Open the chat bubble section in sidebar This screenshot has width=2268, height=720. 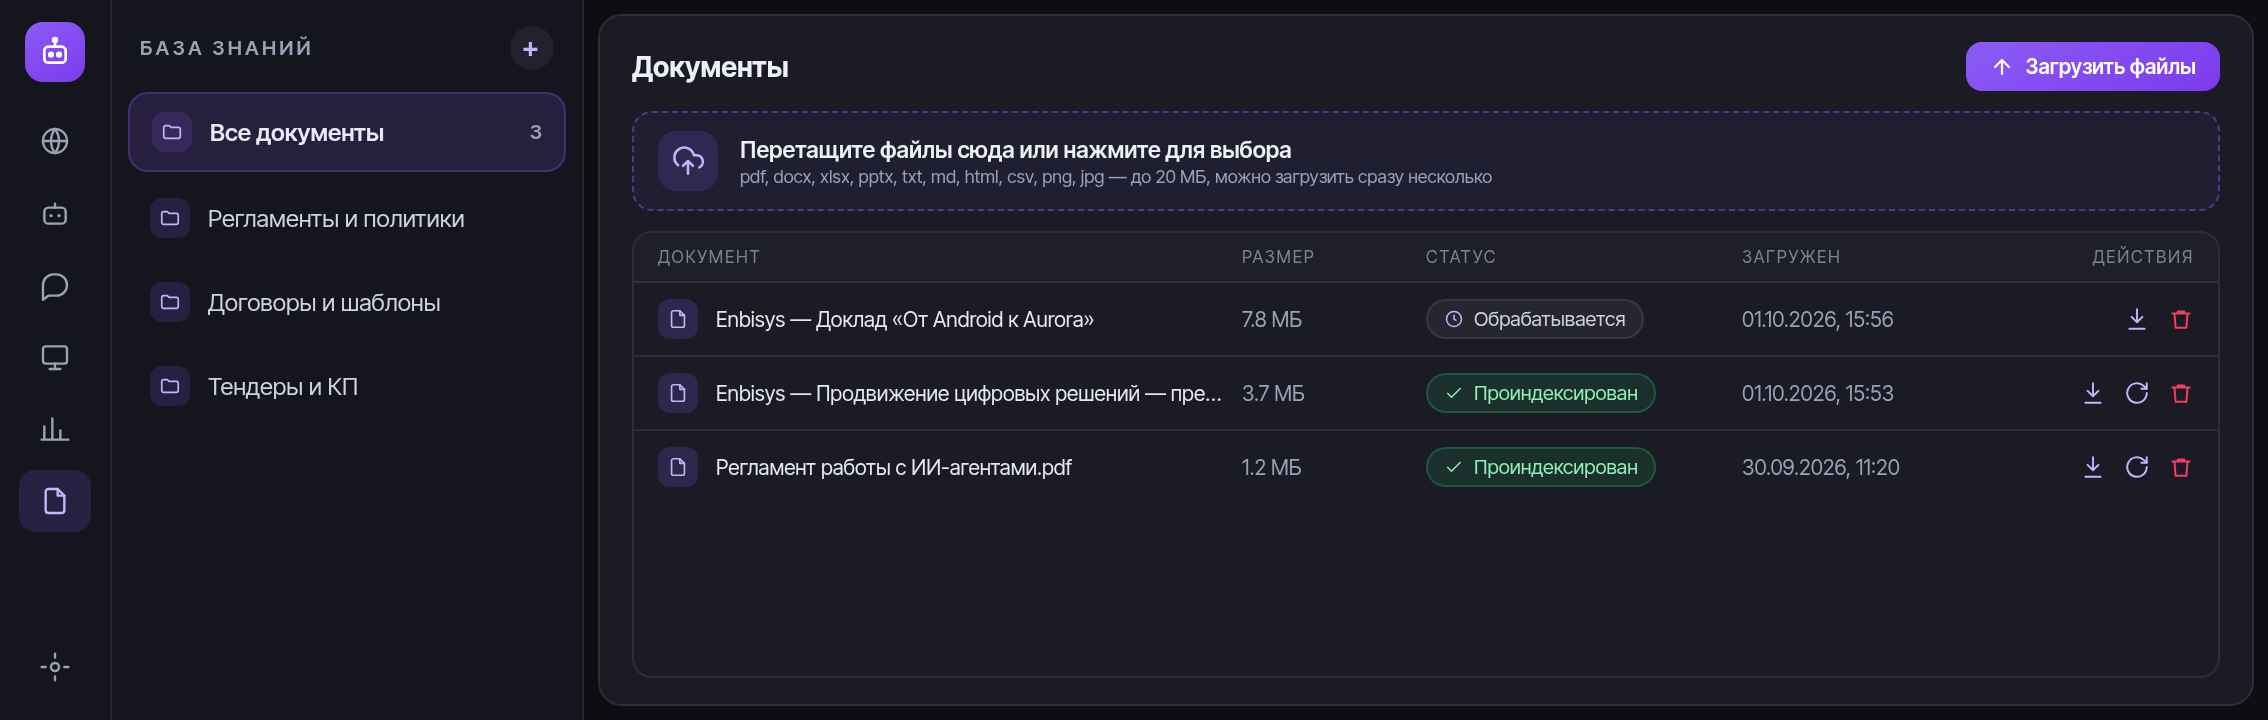click(x=55, y=287)
